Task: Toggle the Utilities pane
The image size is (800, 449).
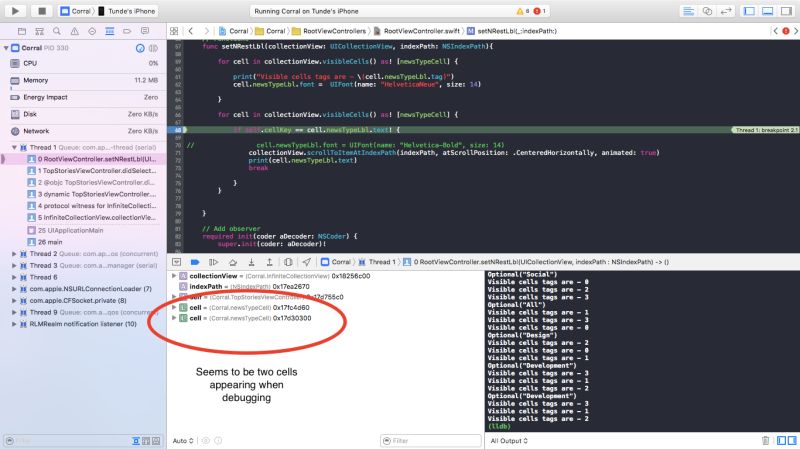Action: pos(786,11)
